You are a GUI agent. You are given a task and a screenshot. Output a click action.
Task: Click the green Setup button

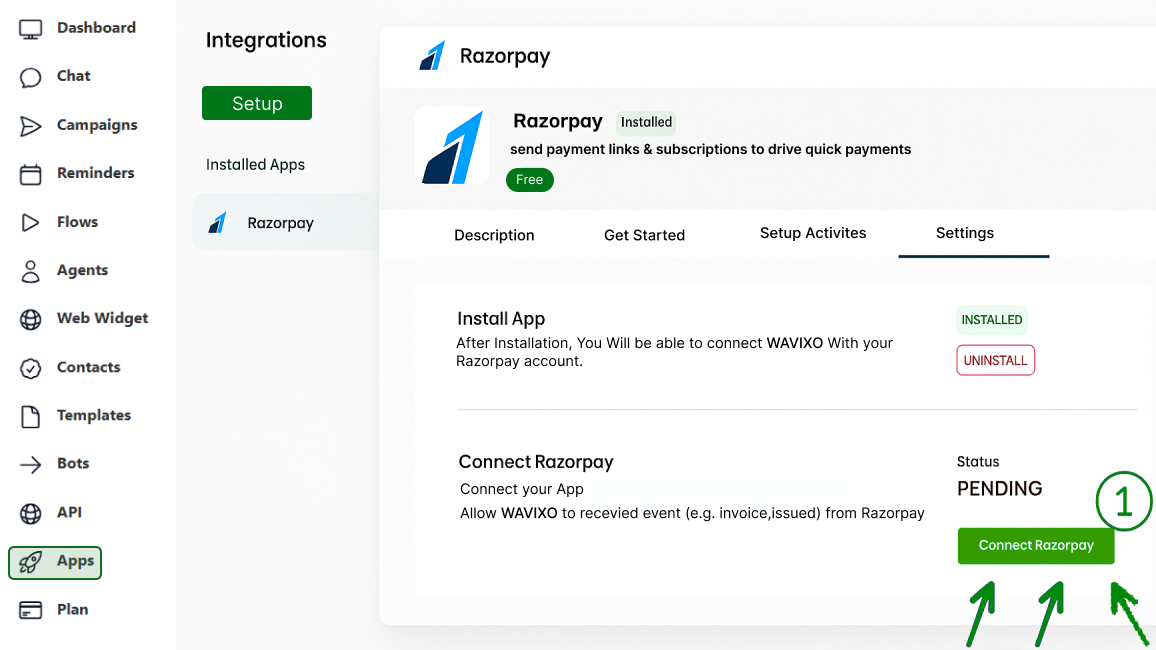point(257,103)
